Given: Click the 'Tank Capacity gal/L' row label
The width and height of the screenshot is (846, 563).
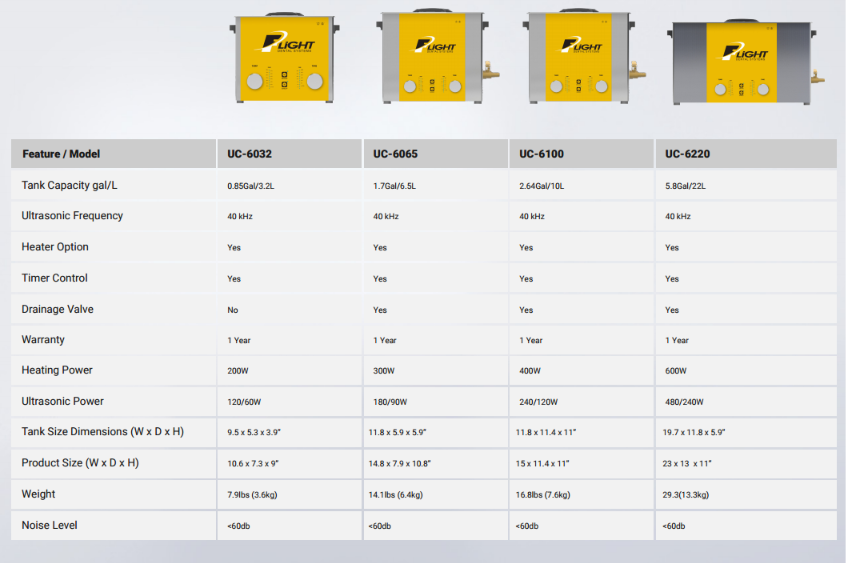Looking at the screenshot, I should [69, 185].
